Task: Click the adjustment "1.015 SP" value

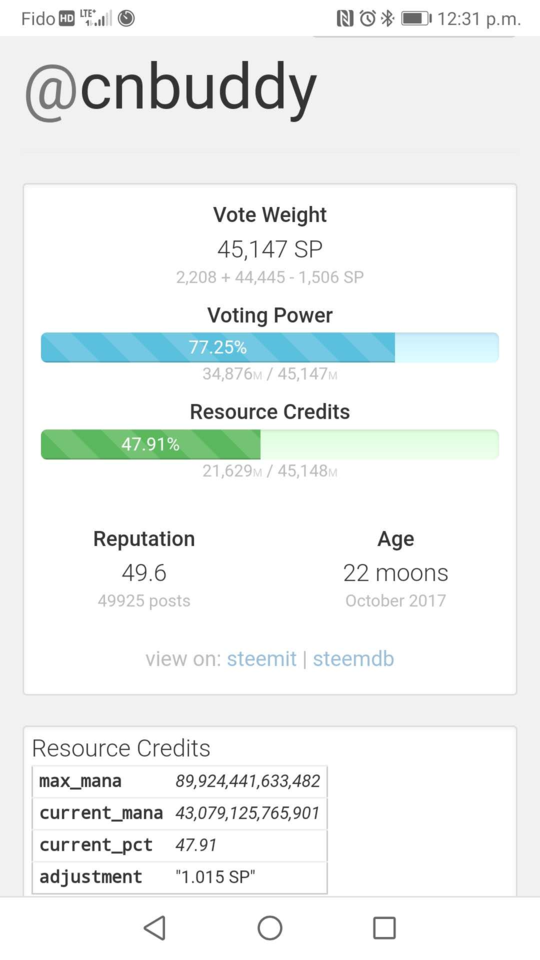Action: 215,877
